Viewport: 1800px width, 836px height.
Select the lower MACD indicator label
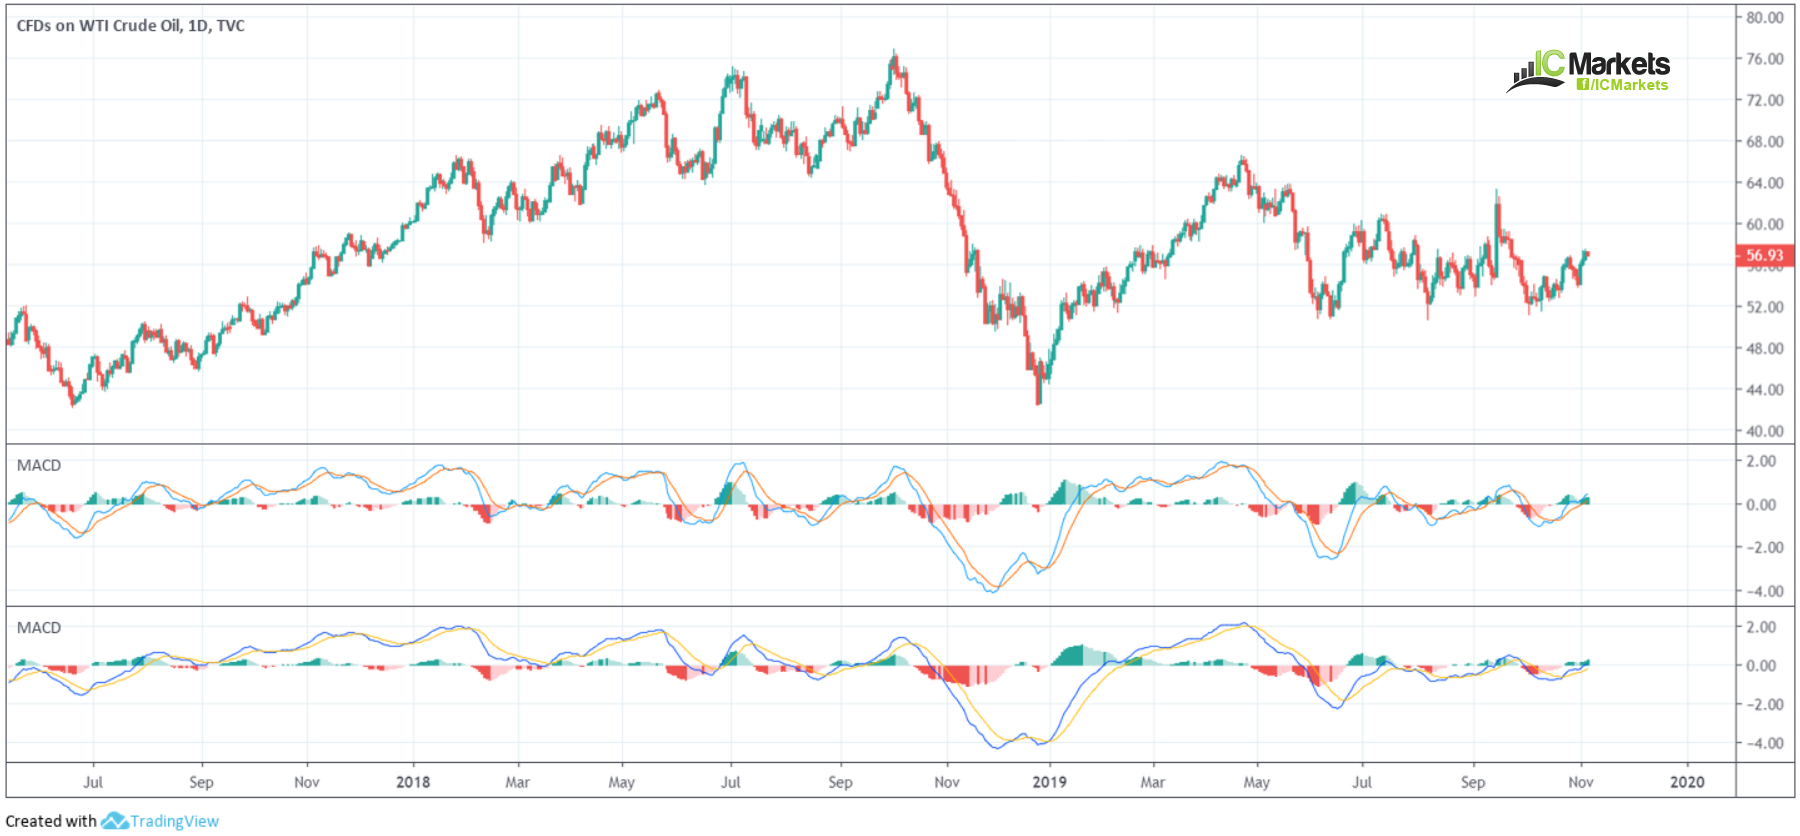(x=39, y=628)
